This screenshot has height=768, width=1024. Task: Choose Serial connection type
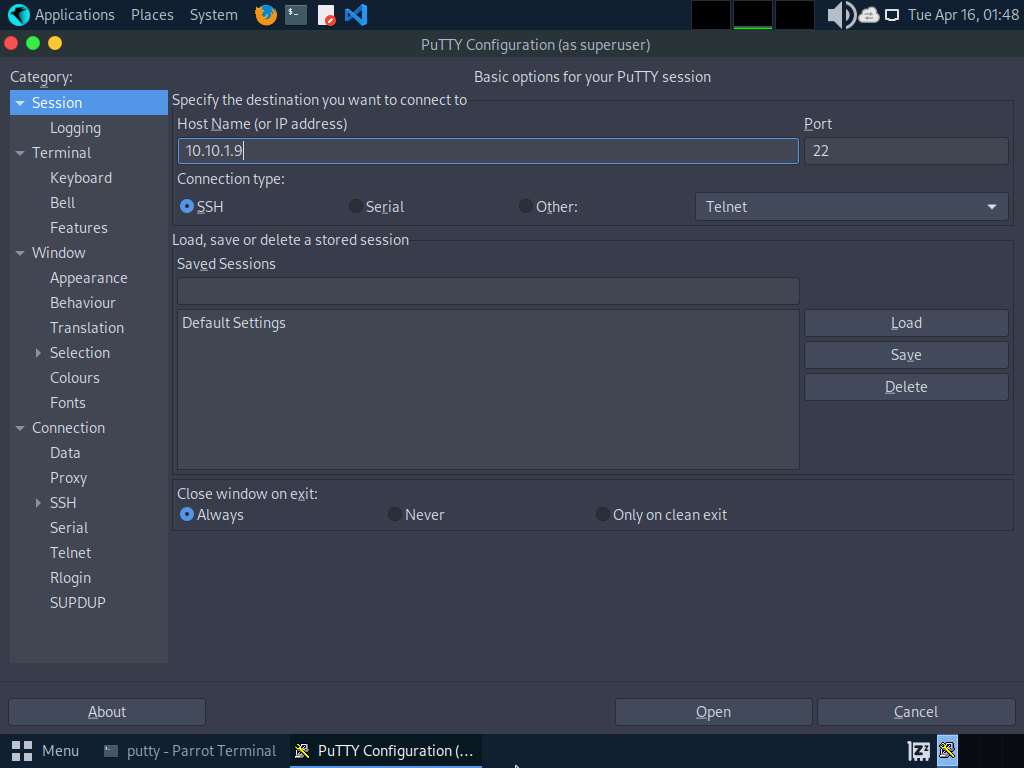(x=355, y=206)
